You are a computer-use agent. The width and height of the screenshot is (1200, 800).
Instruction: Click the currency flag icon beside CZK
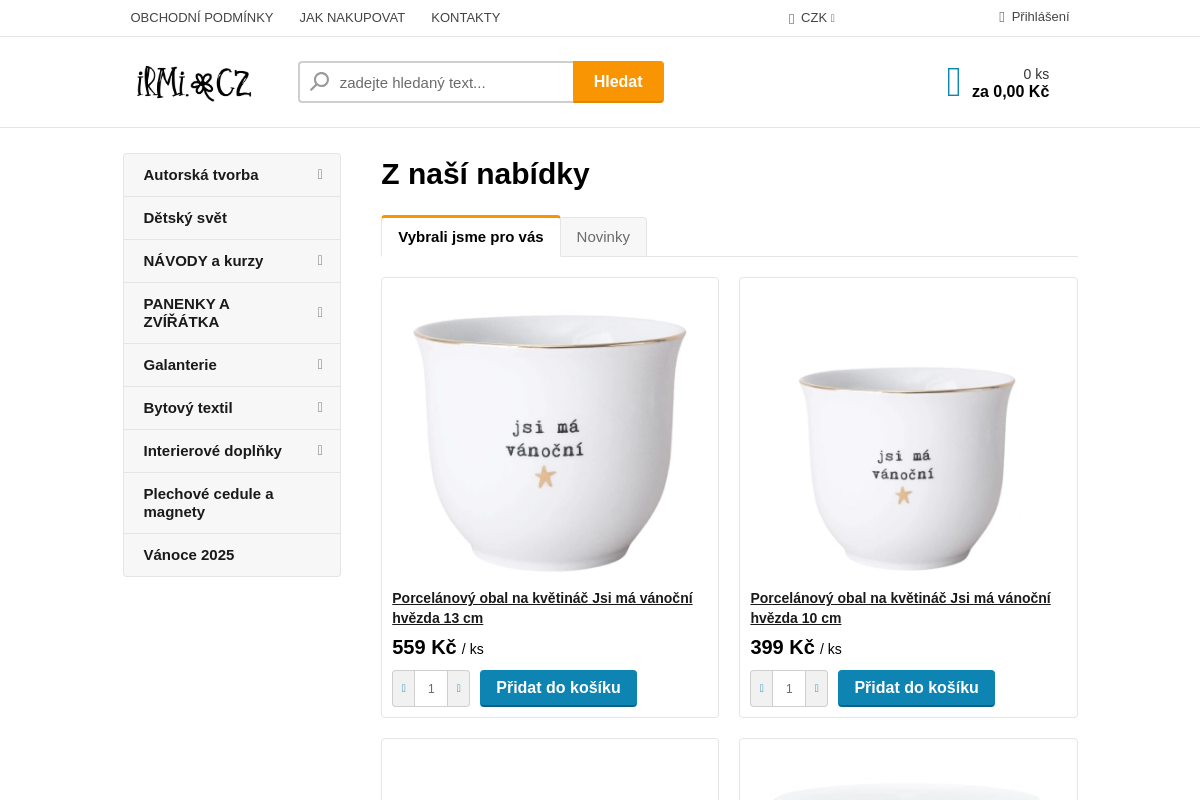791,17
